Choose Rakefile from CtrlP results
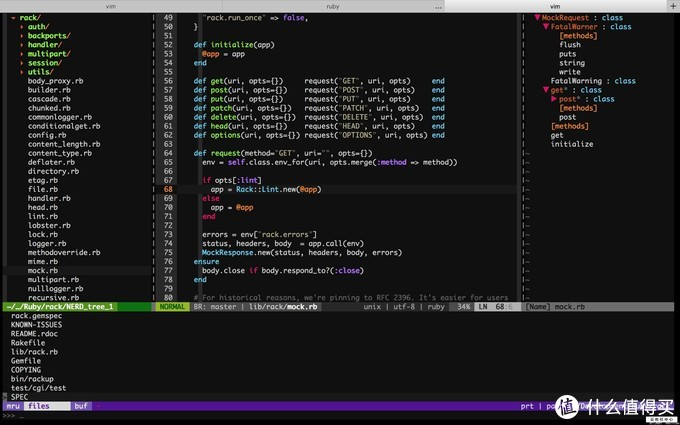The image size is (680, 425). (x=28, y=343)
